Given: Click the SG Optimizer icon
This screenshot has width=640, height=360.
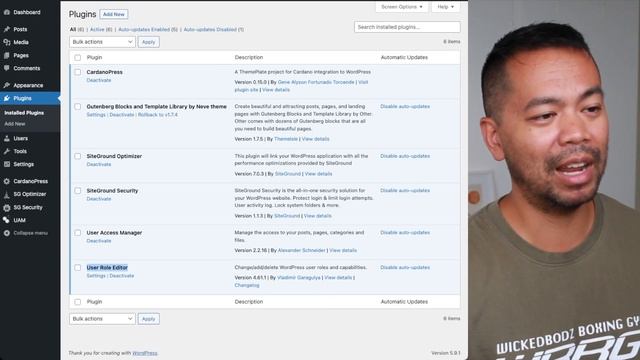Looking at the screenshot, I should click(7, 194).
